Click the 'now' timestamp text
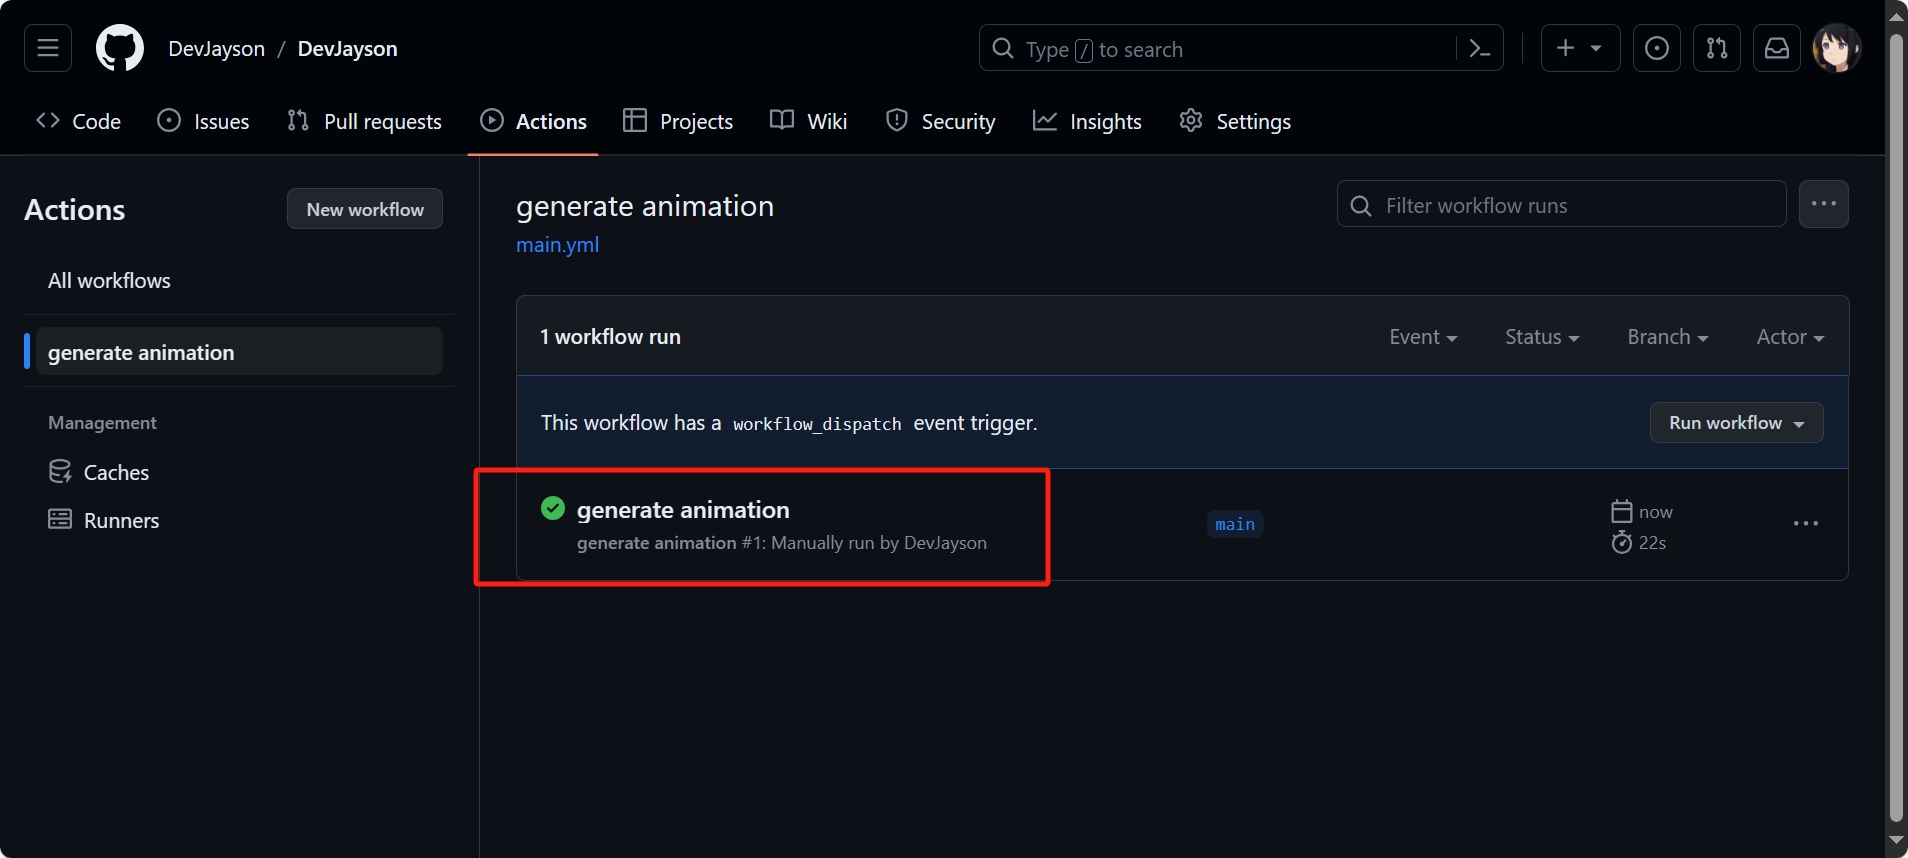1908x858 pixels. [x=1656, y=512]
